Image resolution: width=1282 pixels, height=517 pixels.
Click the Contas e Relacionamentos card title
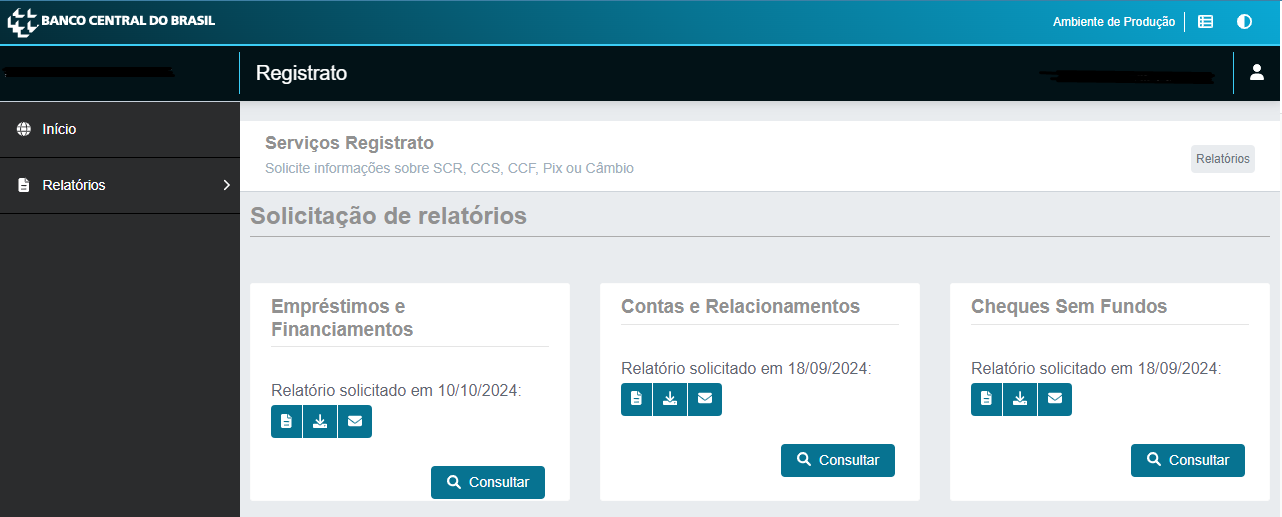(x=740, y=306)
